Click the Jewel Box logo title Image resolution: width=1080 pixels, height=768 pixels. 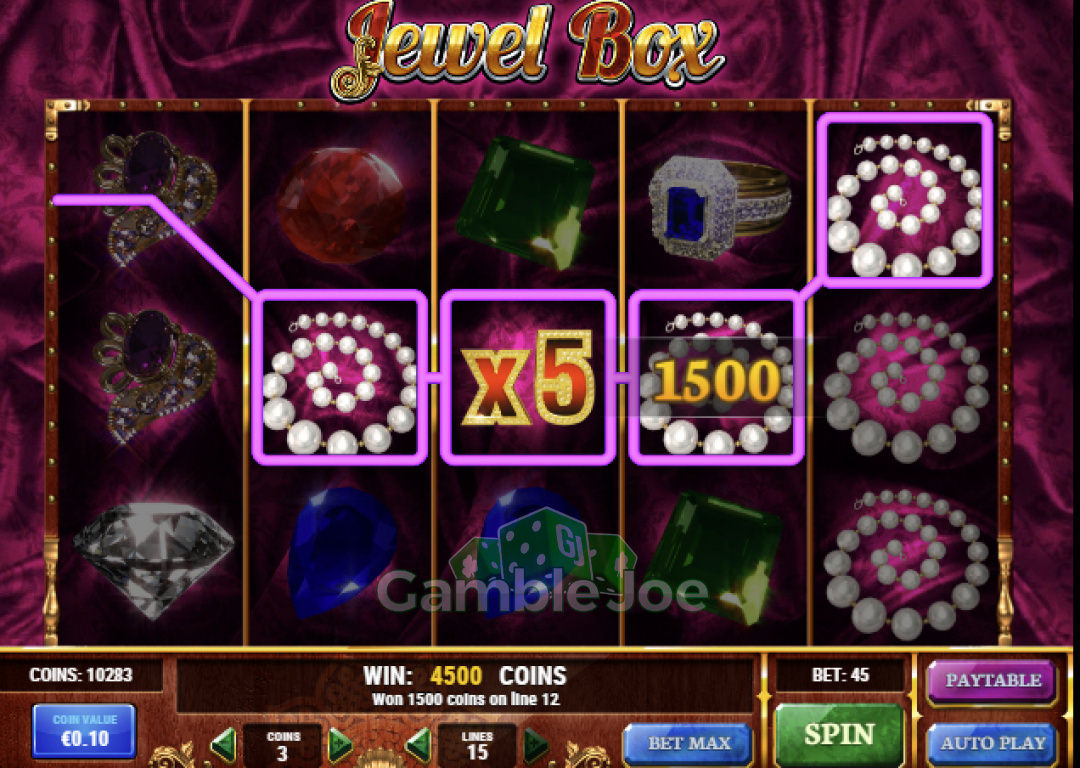pyautogui.click(x=527, y=50)
